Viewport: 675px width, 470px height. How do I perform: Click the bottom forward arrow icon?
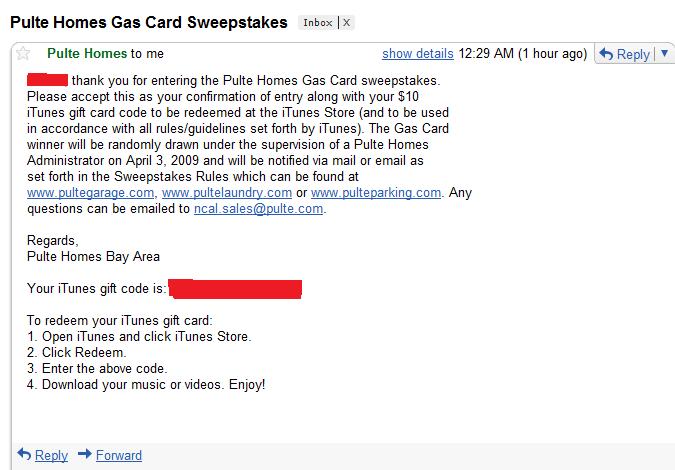(85, 455)
